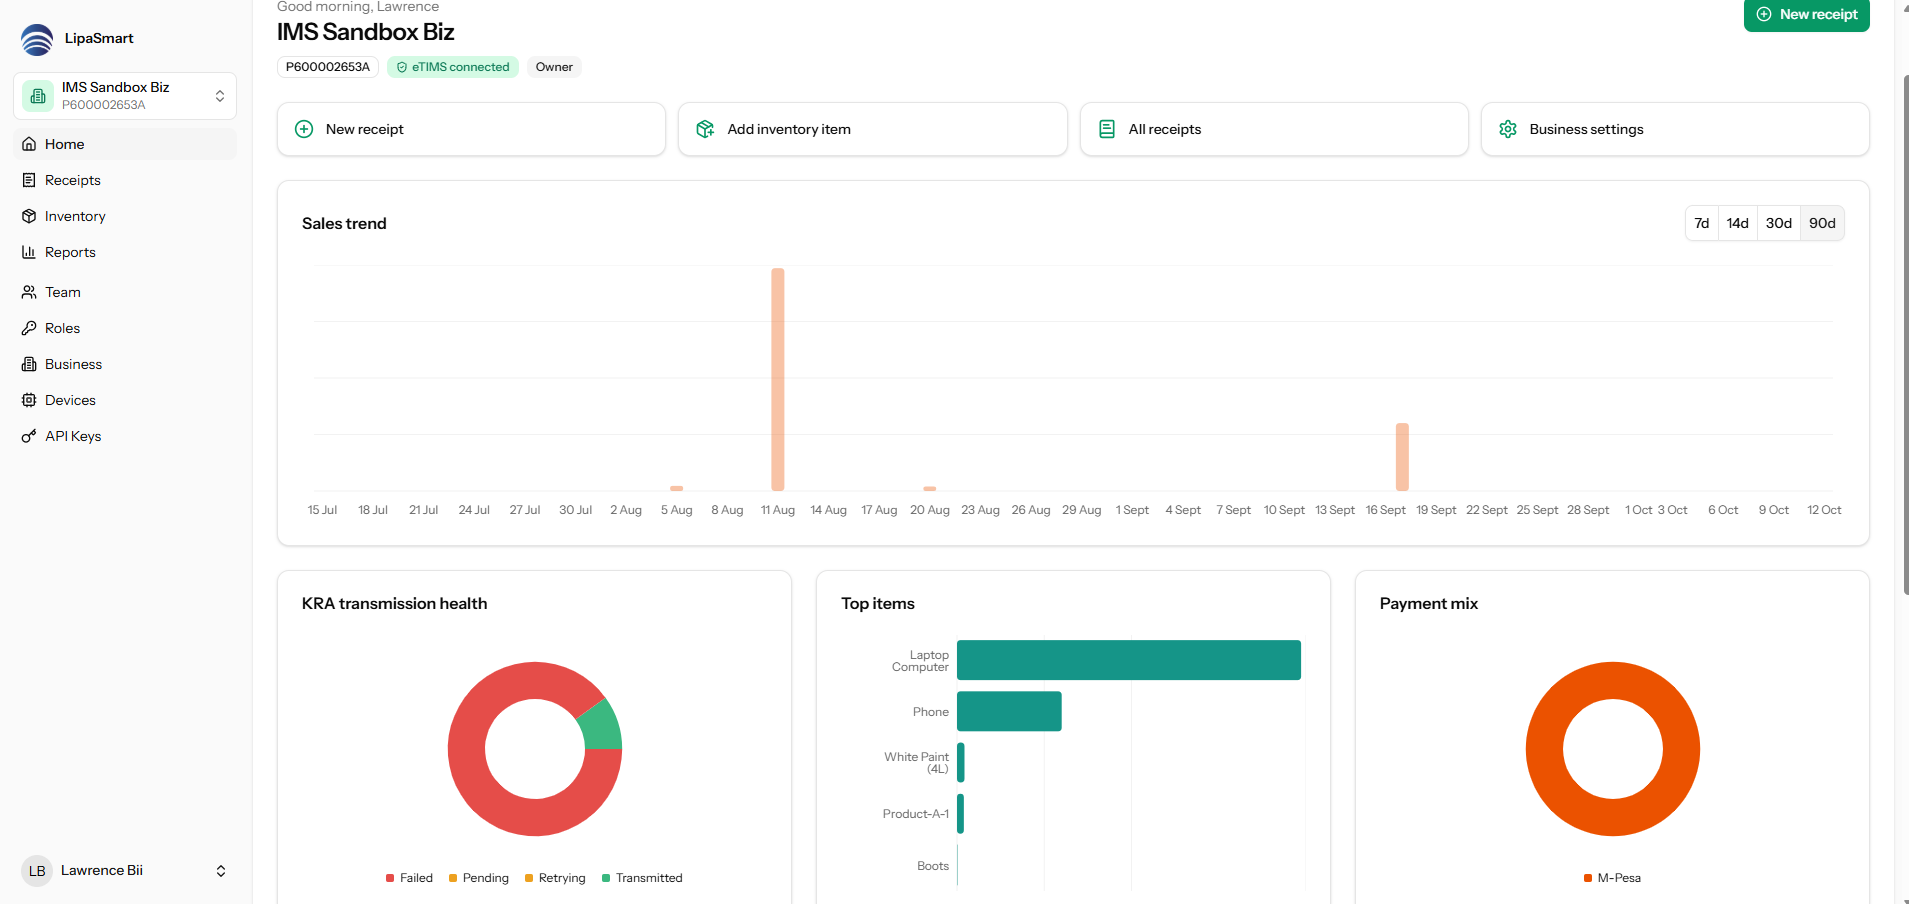Select the 7d sales trend range

click(x=1701, y=223)
